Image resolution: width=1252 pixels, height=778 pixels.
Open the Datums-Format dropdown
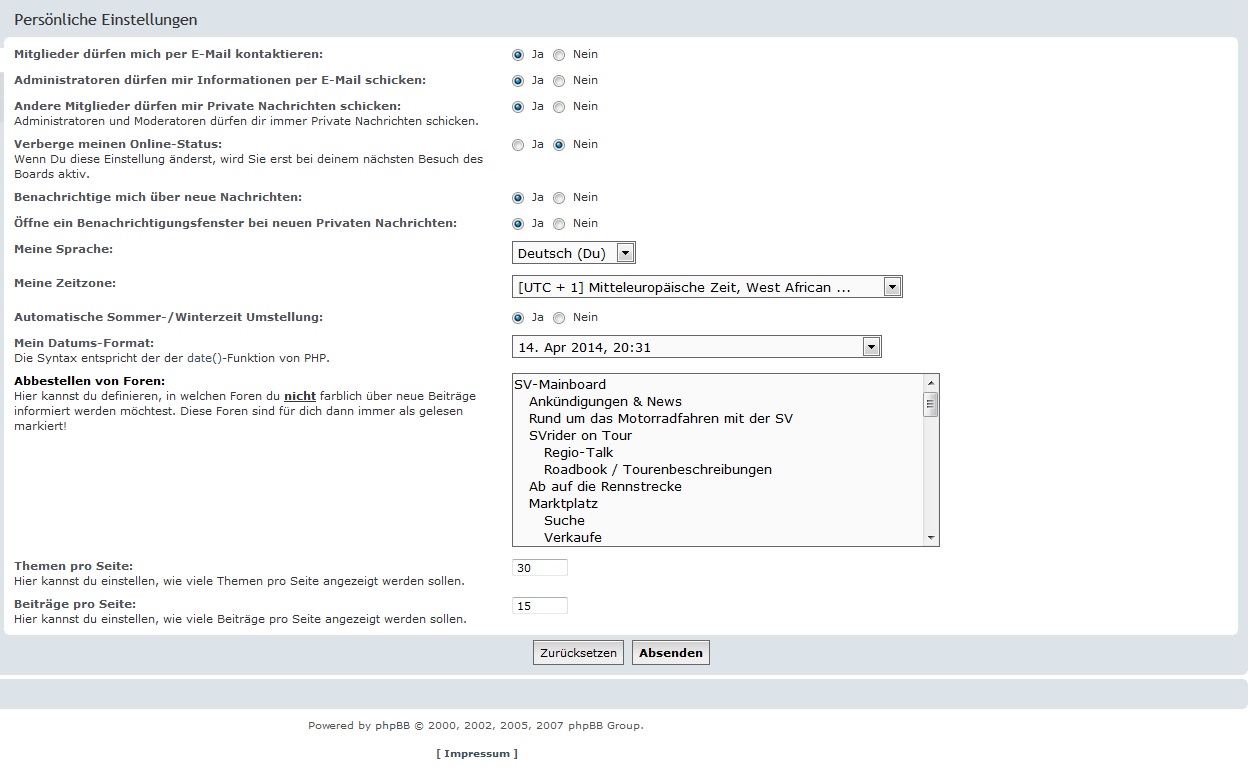click(x=871, y=347)
